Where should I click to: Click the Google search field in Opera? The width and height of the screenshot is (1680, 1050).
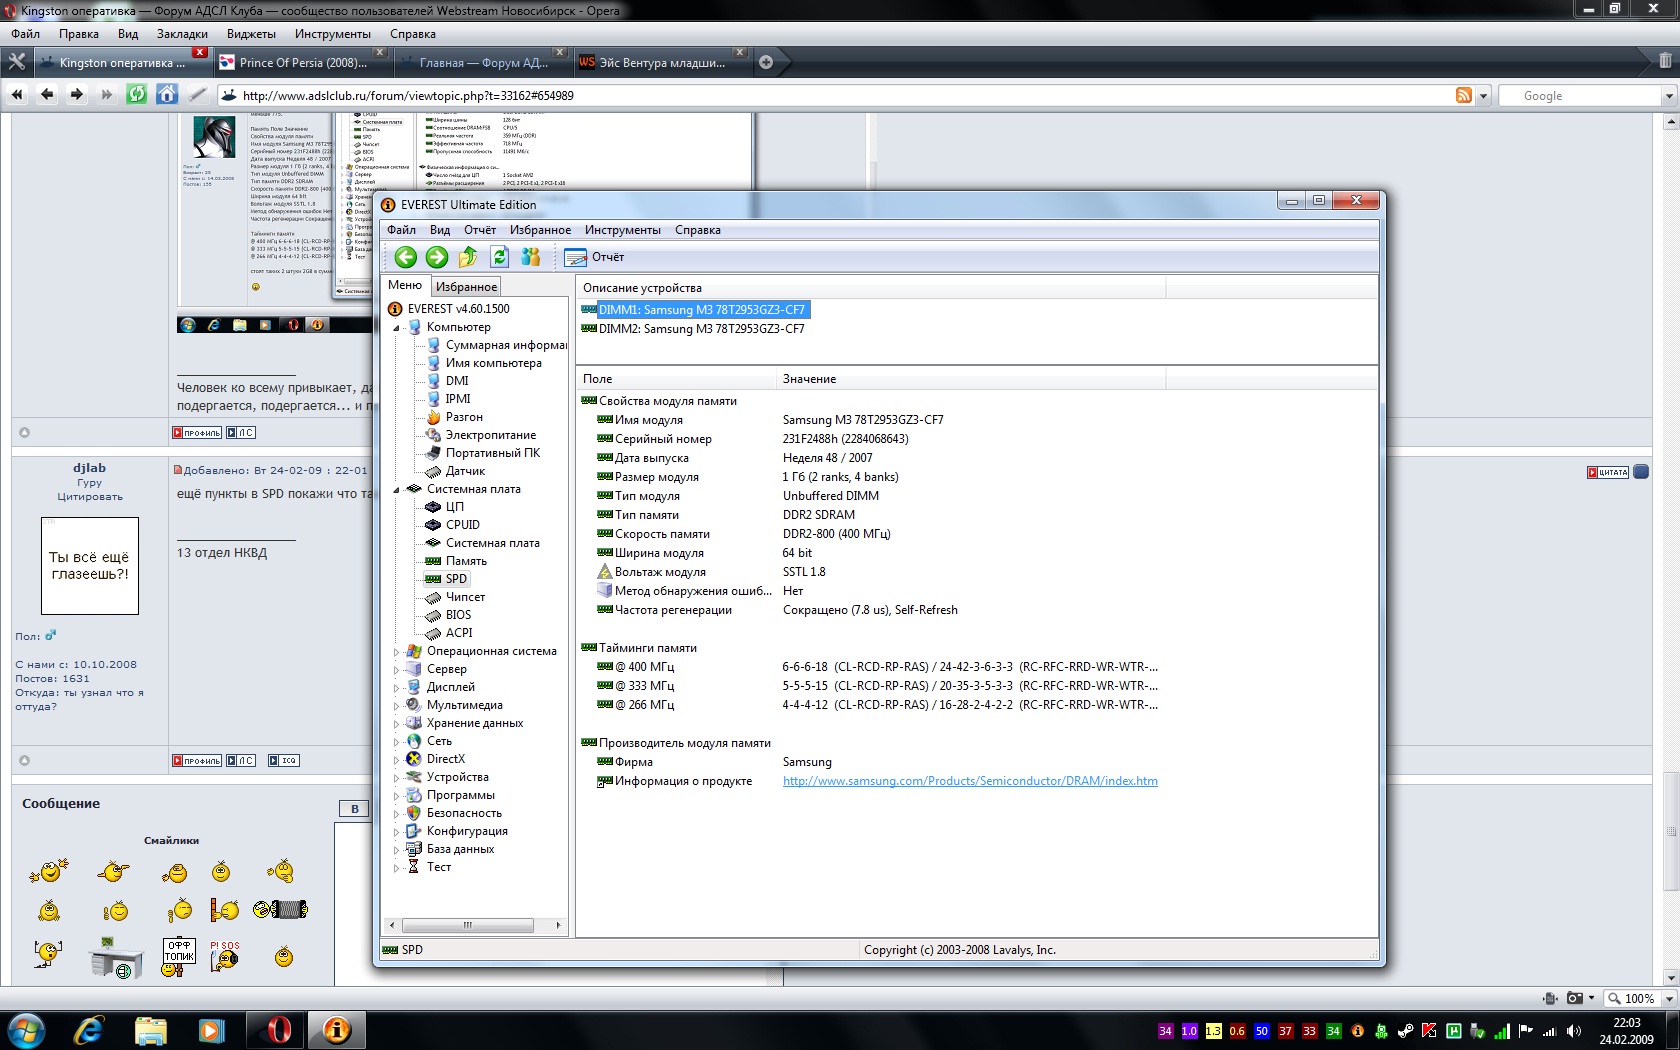(x=1580, y=96)
